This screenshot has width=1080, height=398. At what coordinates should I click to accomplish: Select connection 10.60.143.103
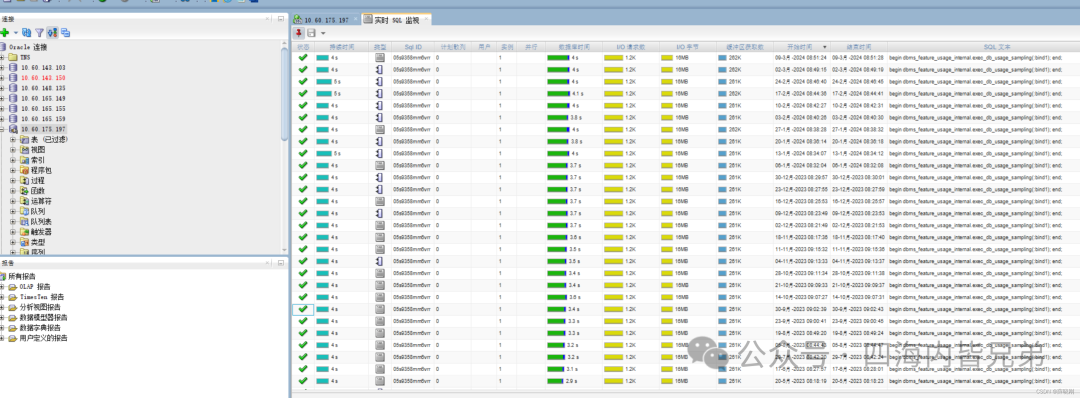[43, 67]
